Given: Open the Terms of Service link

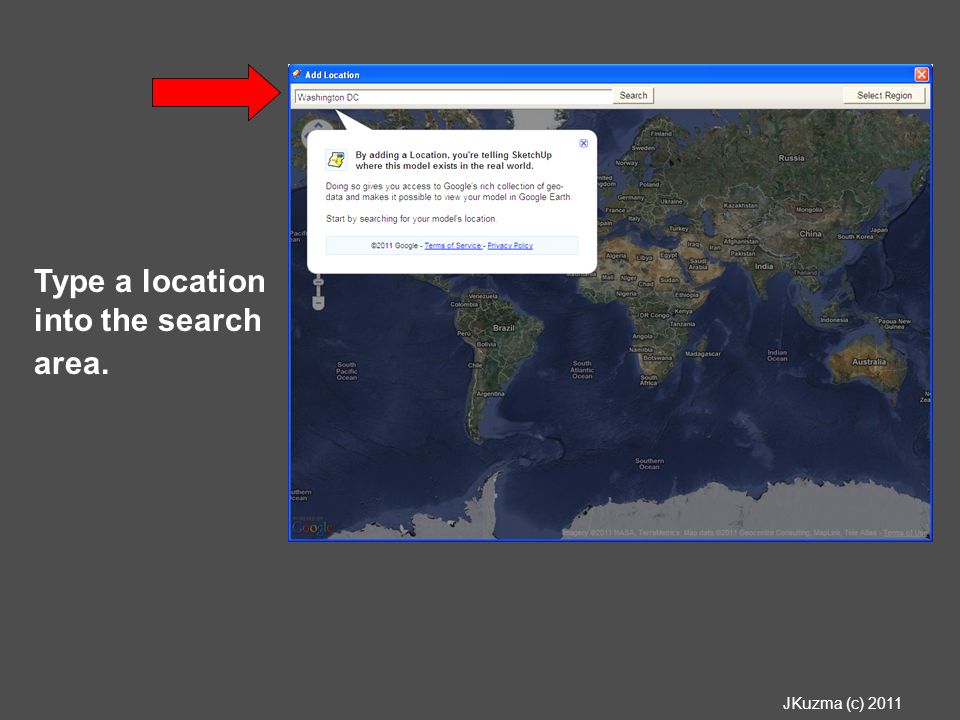Looking at the screenshot, I should [x=453, y=246].
